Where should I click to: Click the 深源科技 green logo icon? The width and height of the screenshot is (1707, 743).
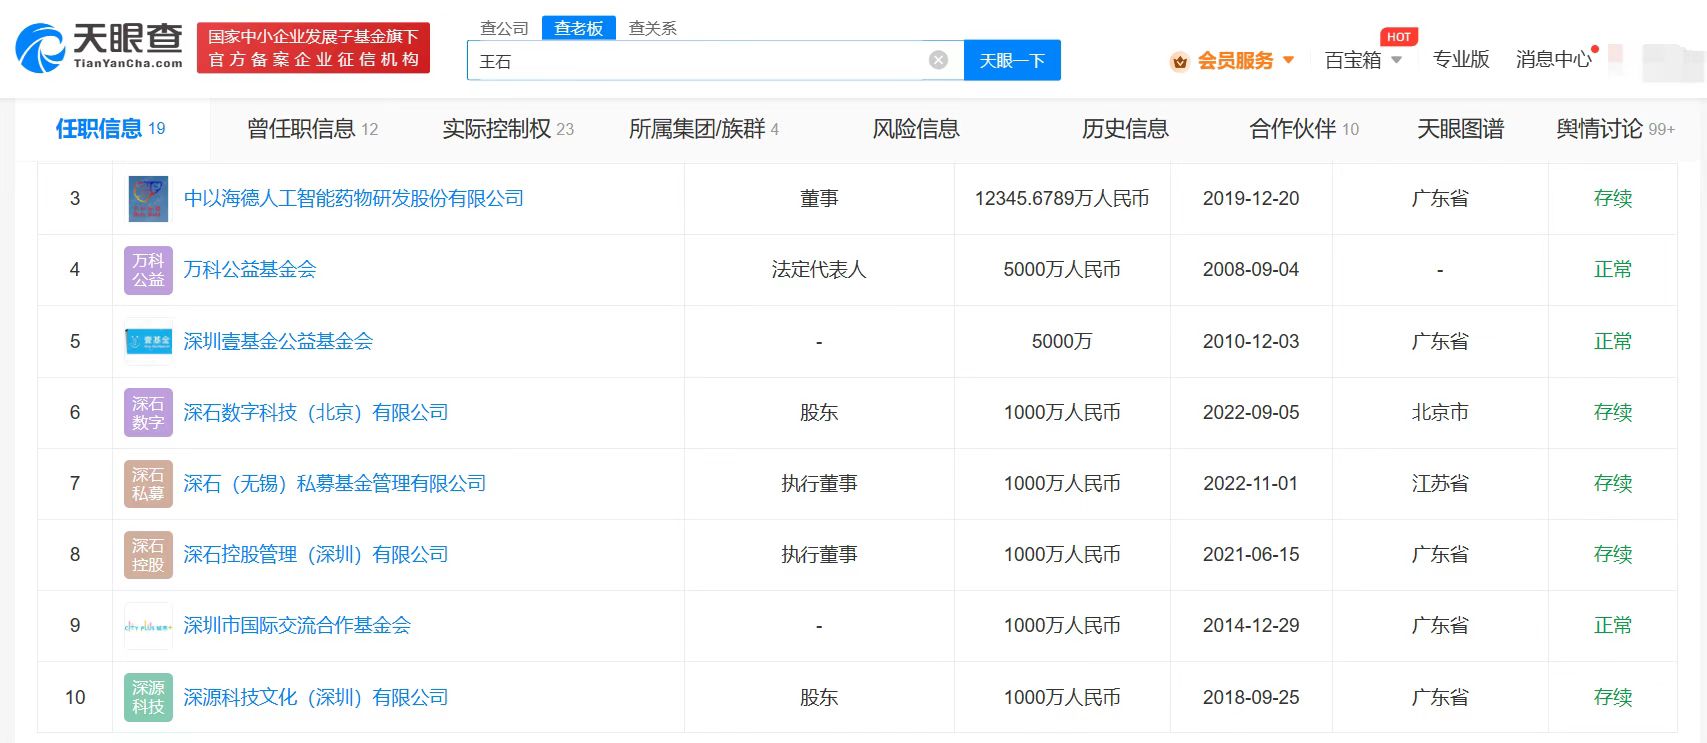coord(148,697)
